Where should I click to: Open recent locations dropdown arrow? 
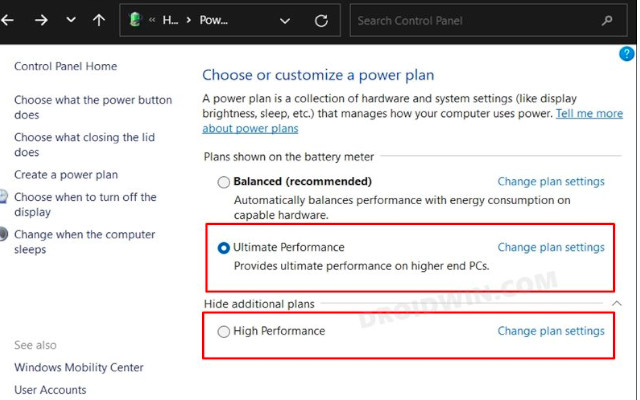click(x=70, y=20)
